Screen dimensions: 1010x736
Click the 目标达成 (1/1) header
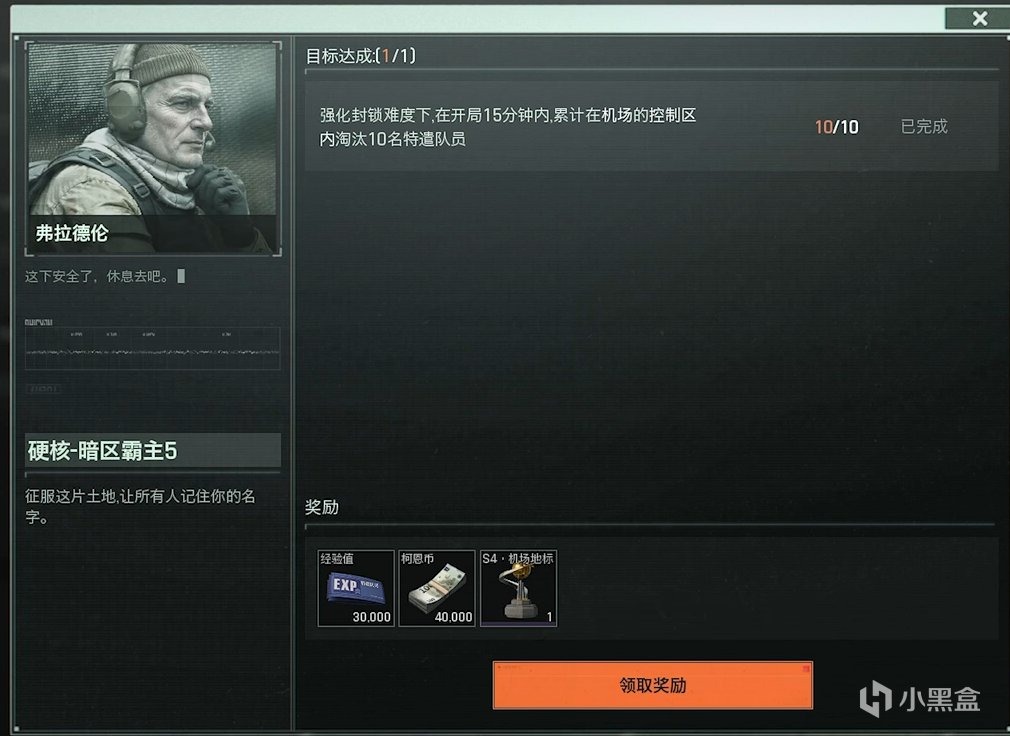click(x=361, y=56)
